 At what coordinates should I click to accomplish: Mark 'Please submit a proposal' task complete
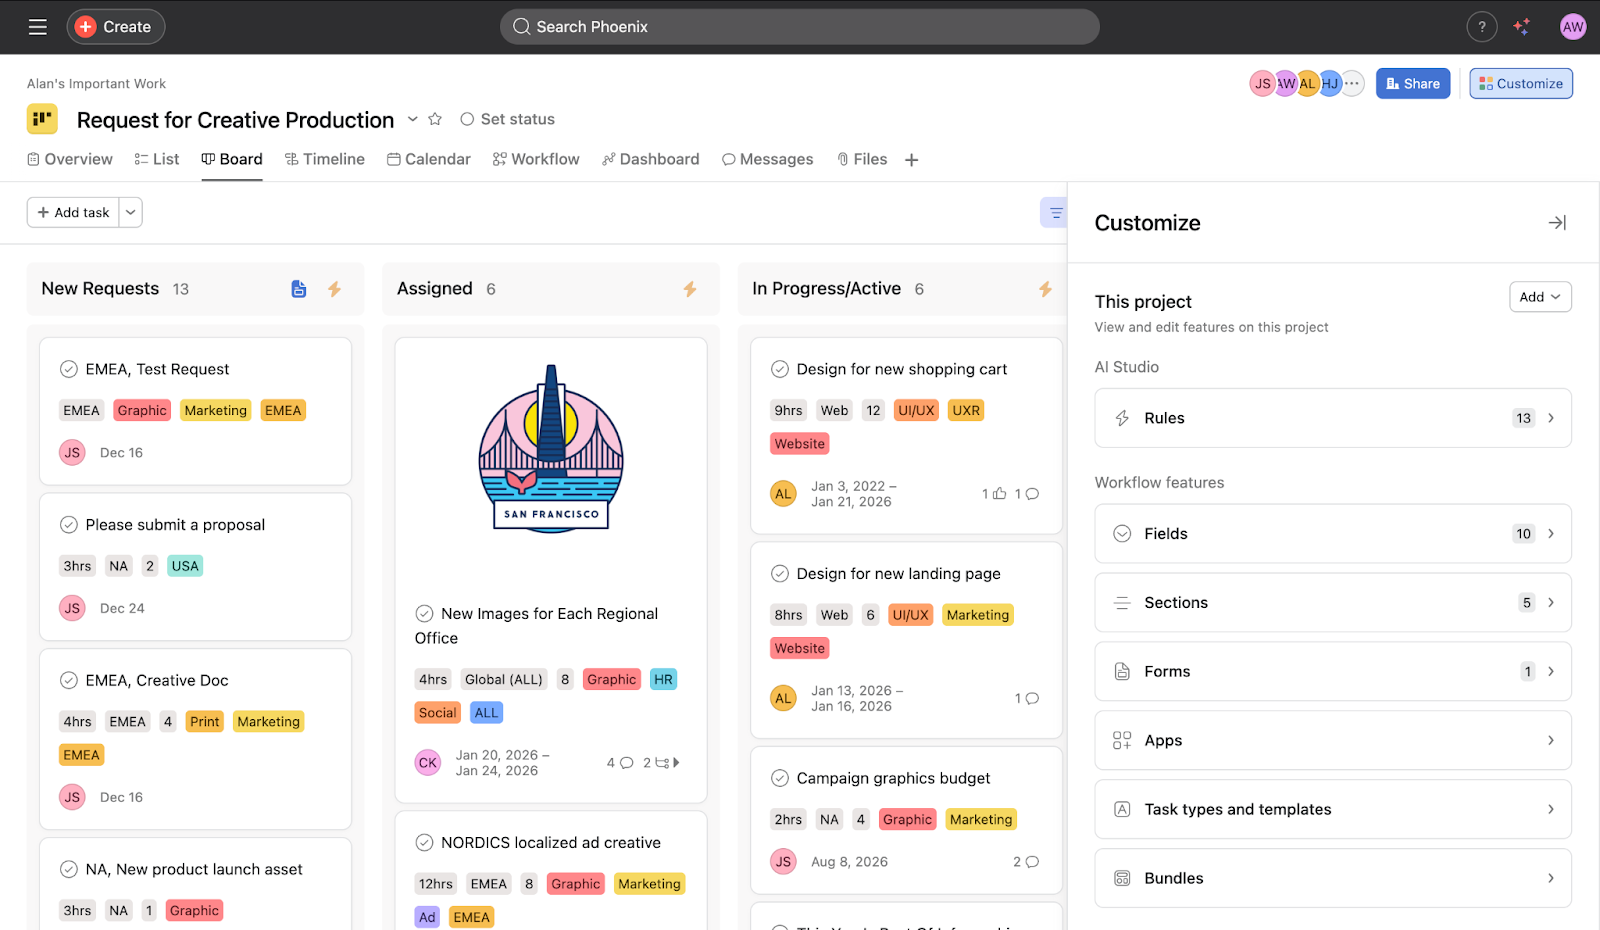[x=69, y=525]
